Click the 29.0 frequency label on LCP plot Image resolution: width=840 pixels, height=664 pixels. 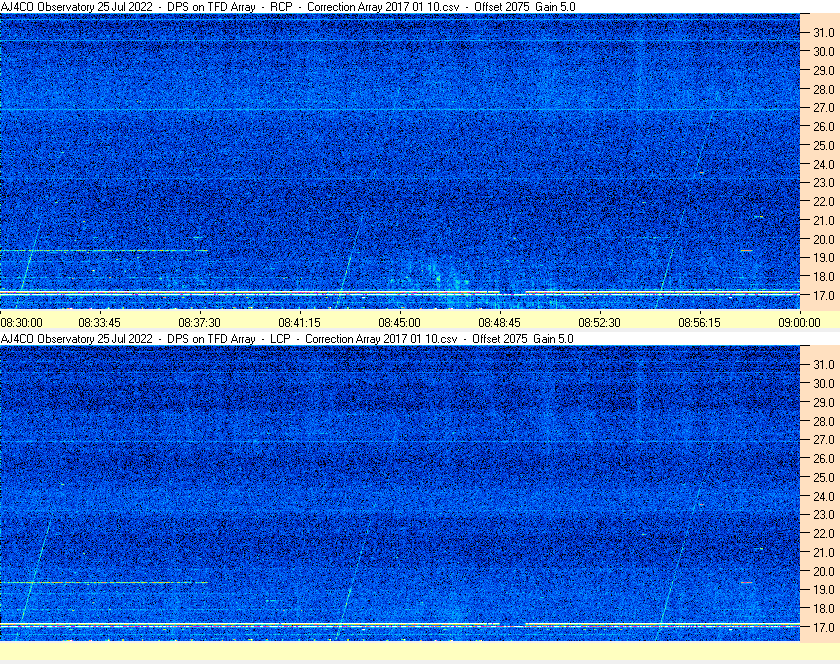[x=824, y=402]
